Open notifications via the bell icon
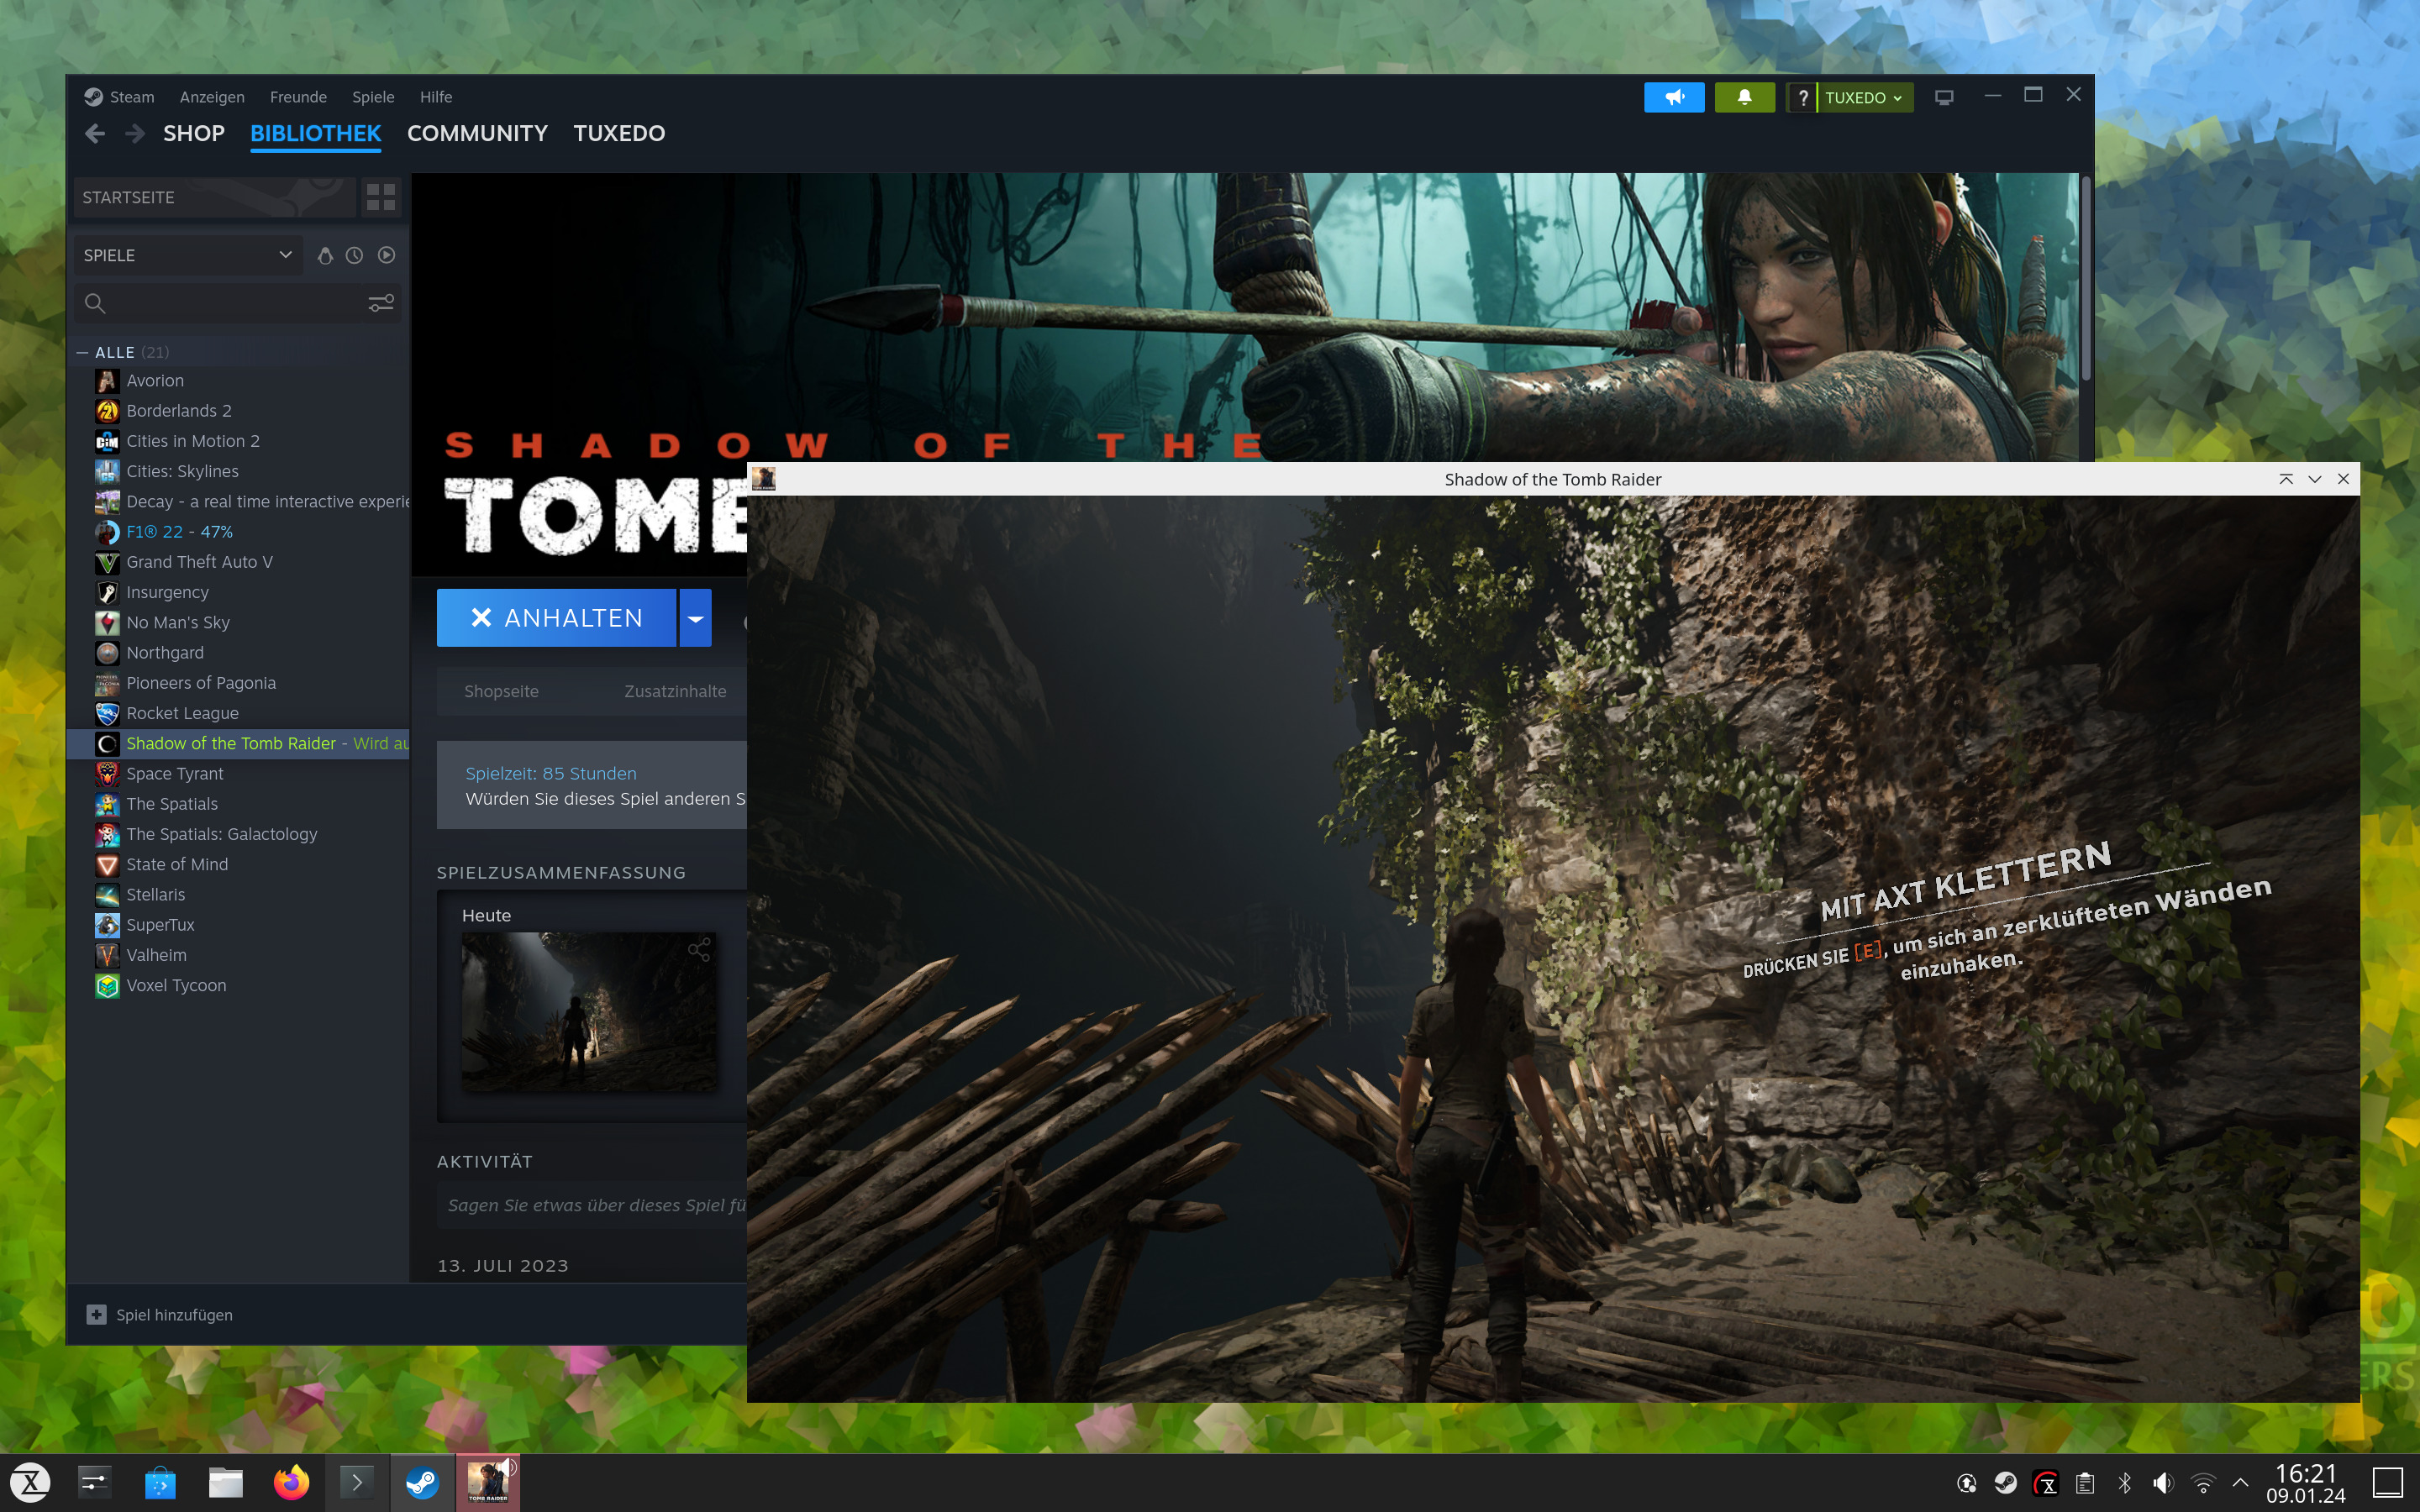 click(x=1745, y=97)
